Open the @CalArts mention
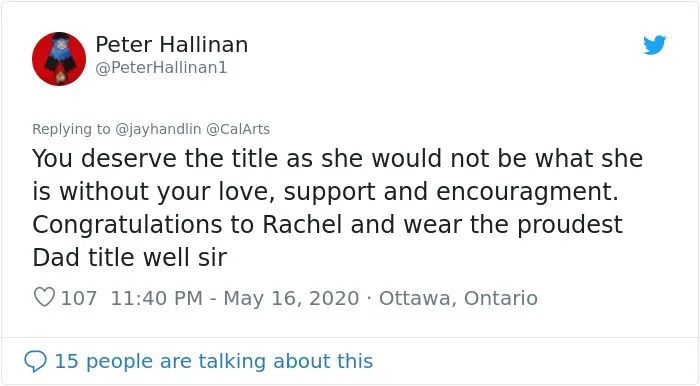 pos(238,129)
